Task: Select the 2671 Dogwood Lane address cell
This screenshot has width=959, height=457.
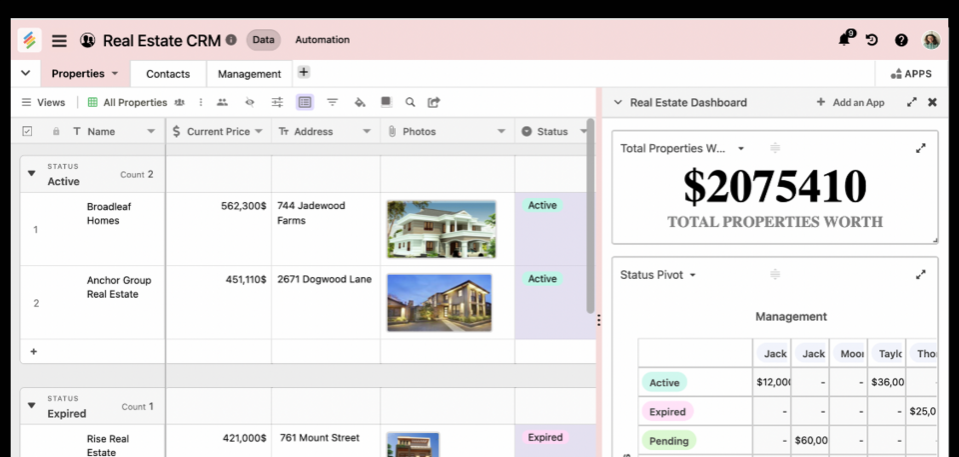Action: click(325, 302)
